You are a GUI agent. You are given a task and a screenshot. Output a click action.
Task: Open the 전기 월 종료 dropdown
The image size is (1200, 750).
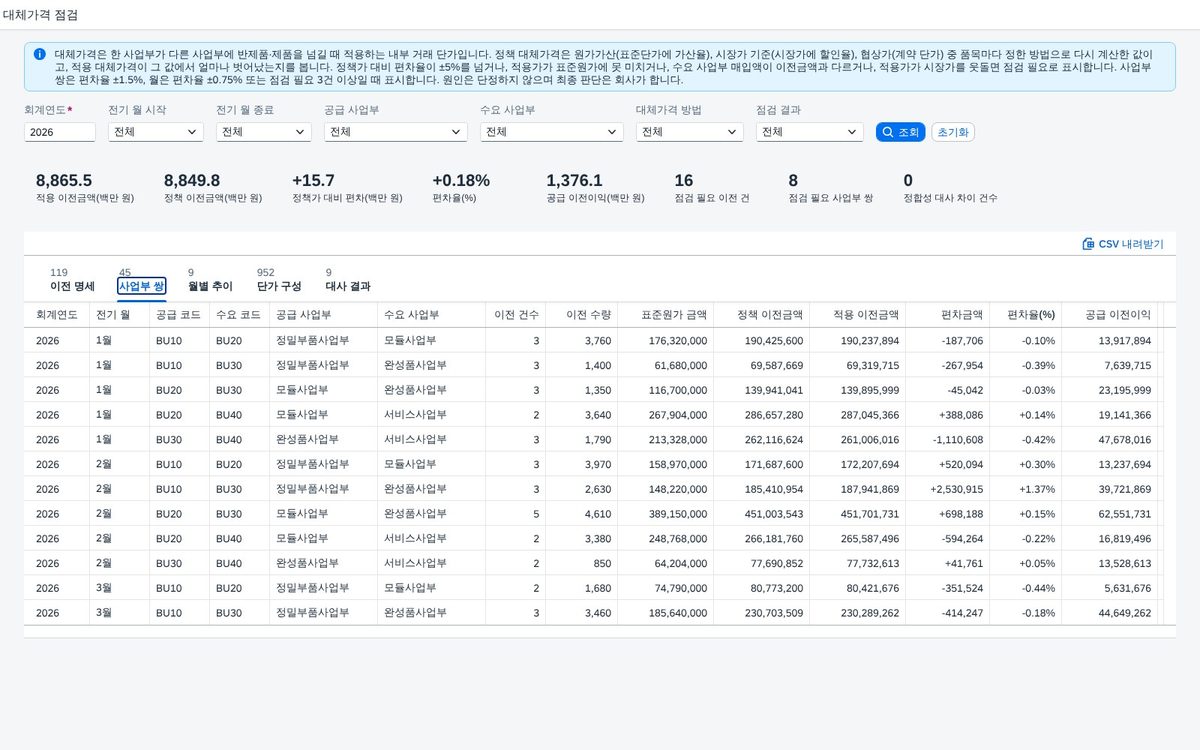click(x=264, y=132)
